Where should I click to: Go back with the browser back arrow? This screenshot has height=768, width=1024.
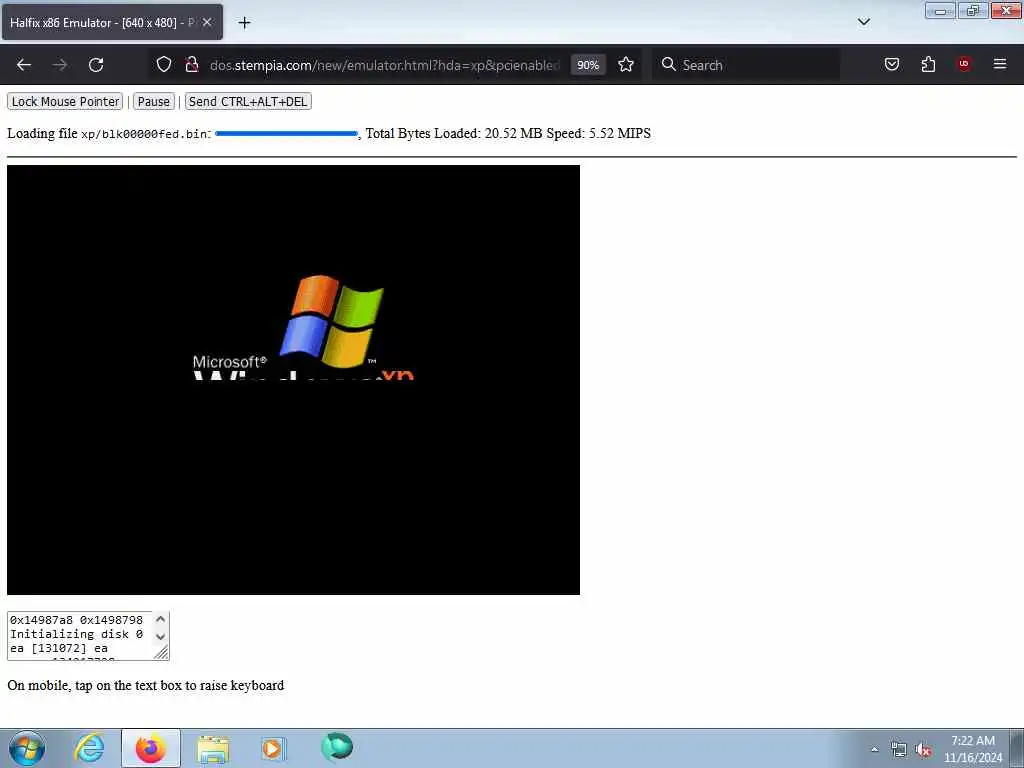pos(24,65)
